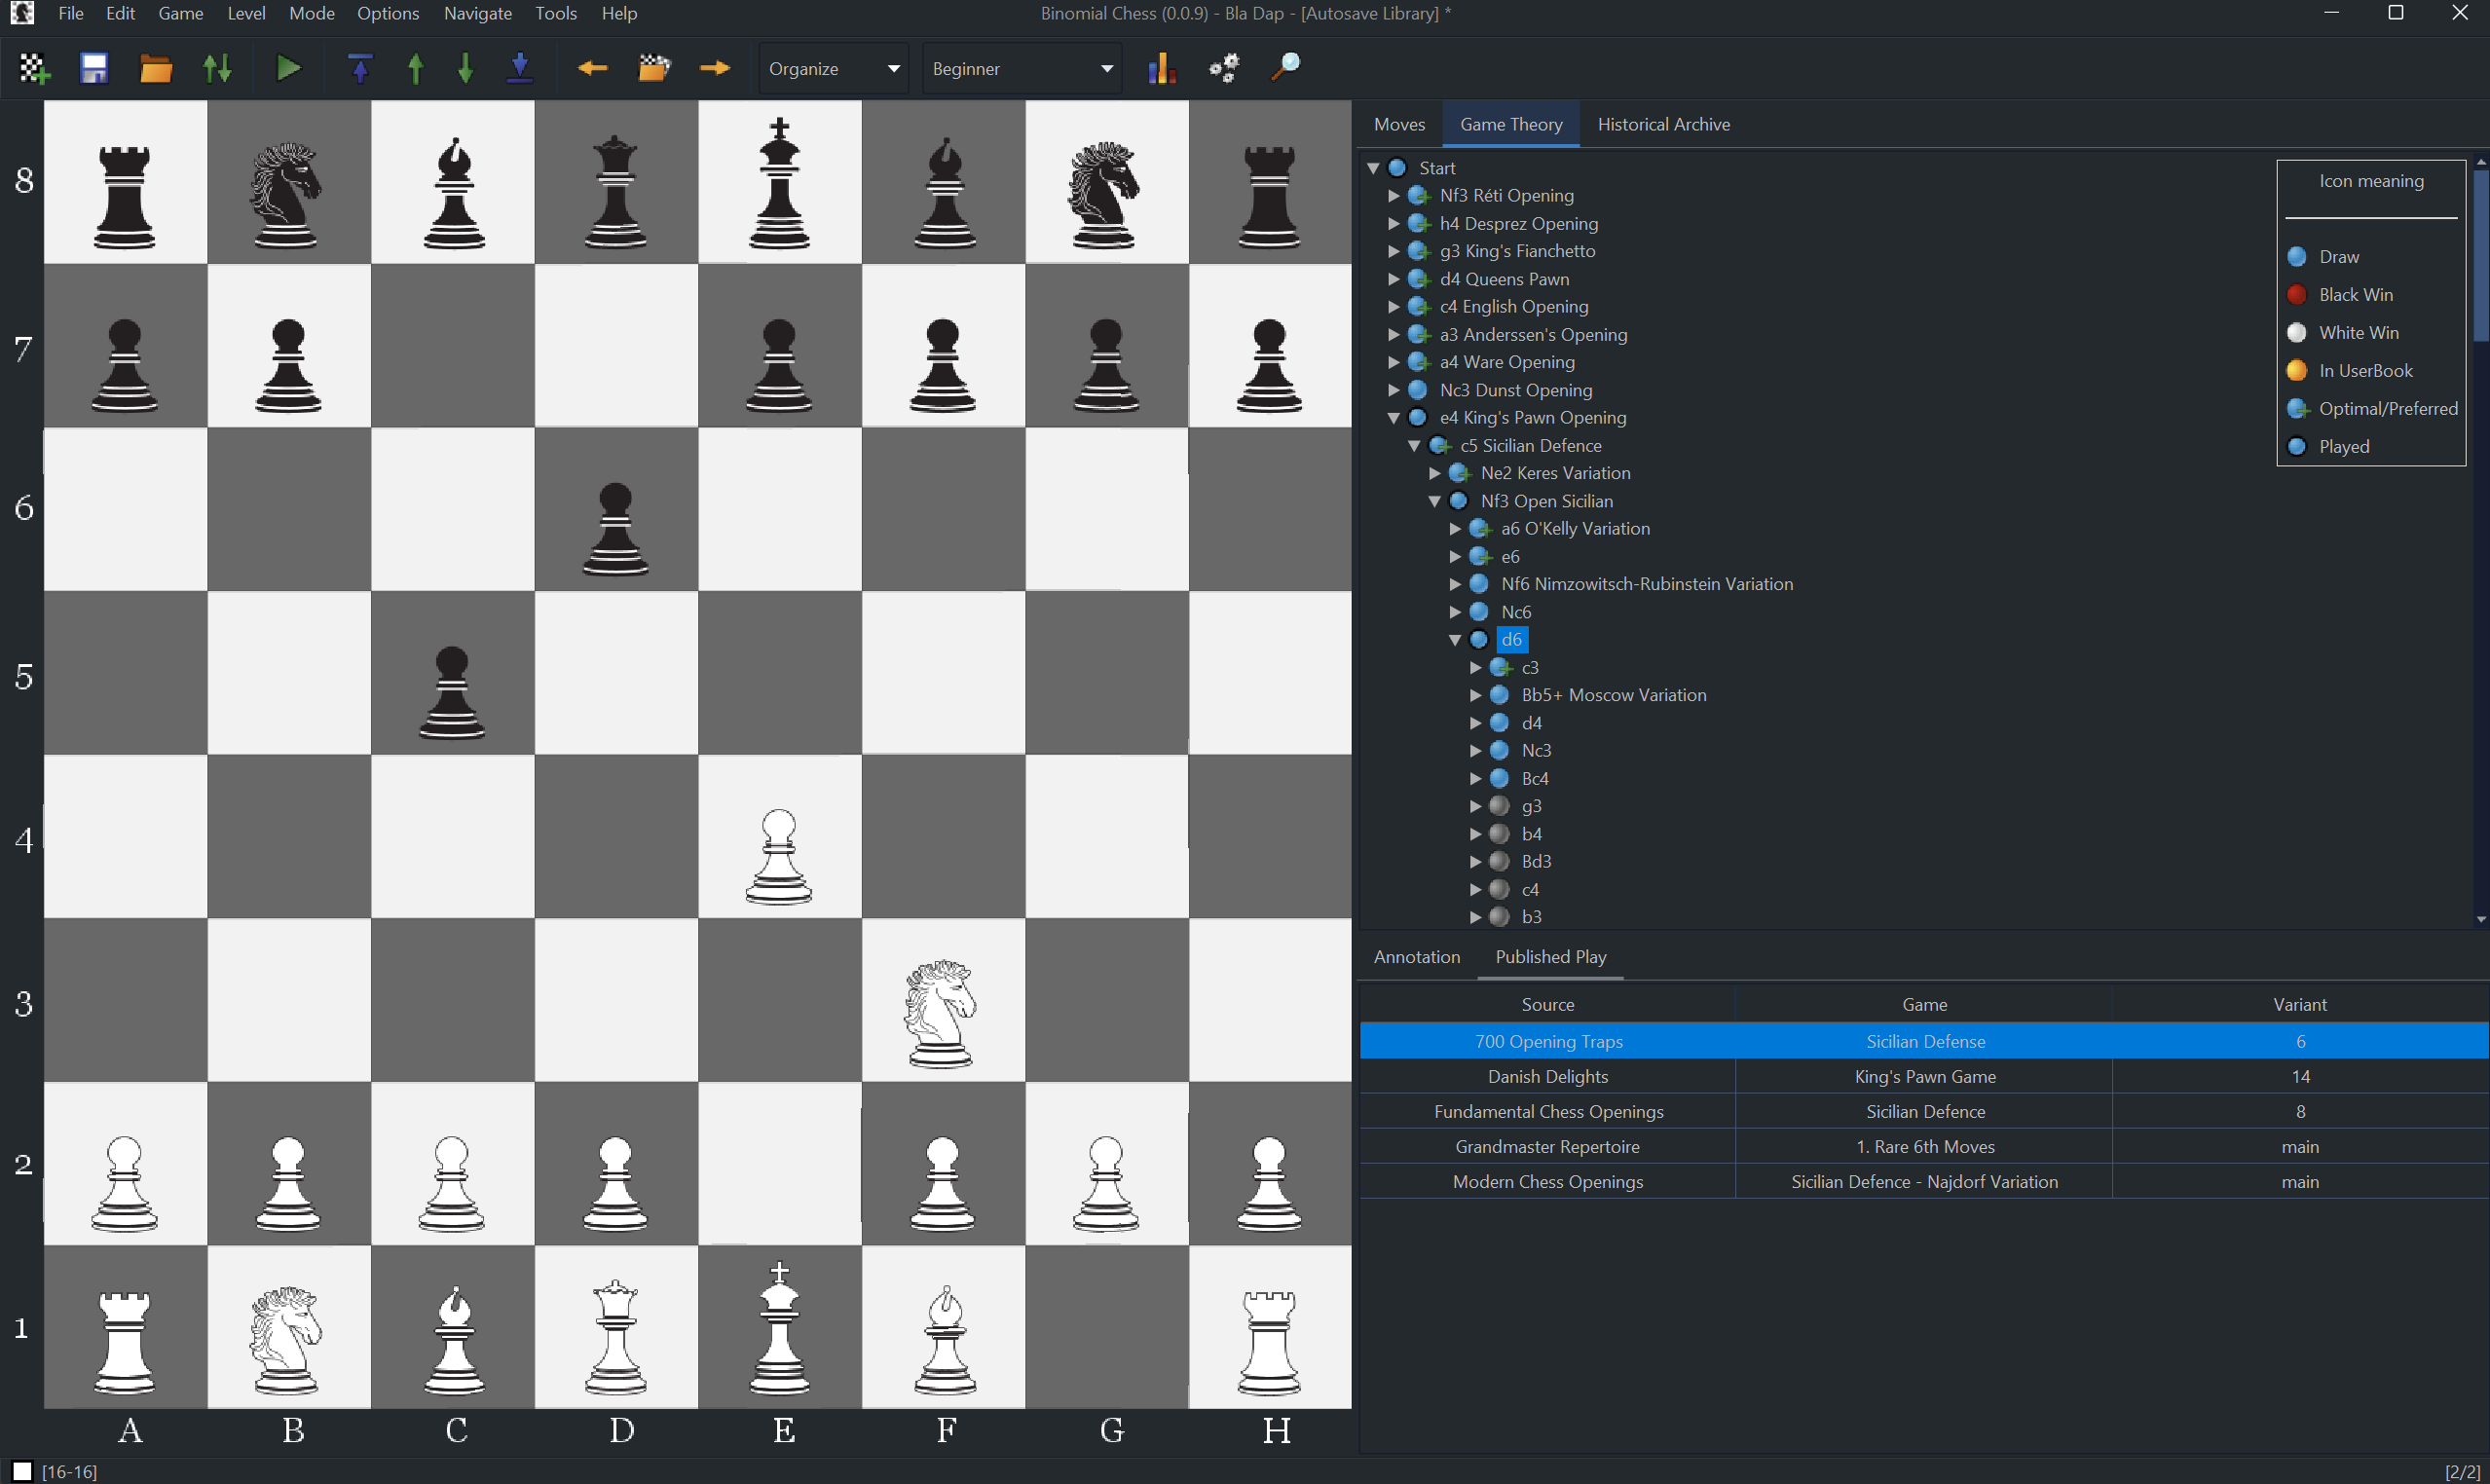Open the Navigate menu

pos(477,13)
